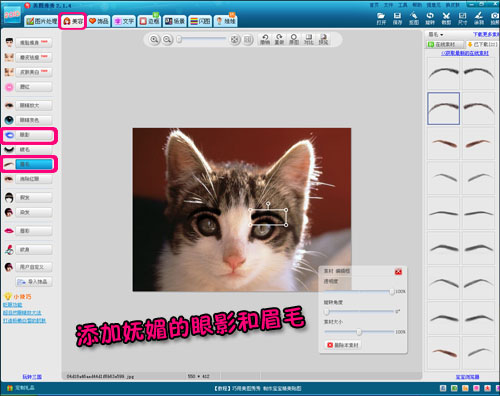
Task: Click the light bulb tips icon
Action: 7,296
